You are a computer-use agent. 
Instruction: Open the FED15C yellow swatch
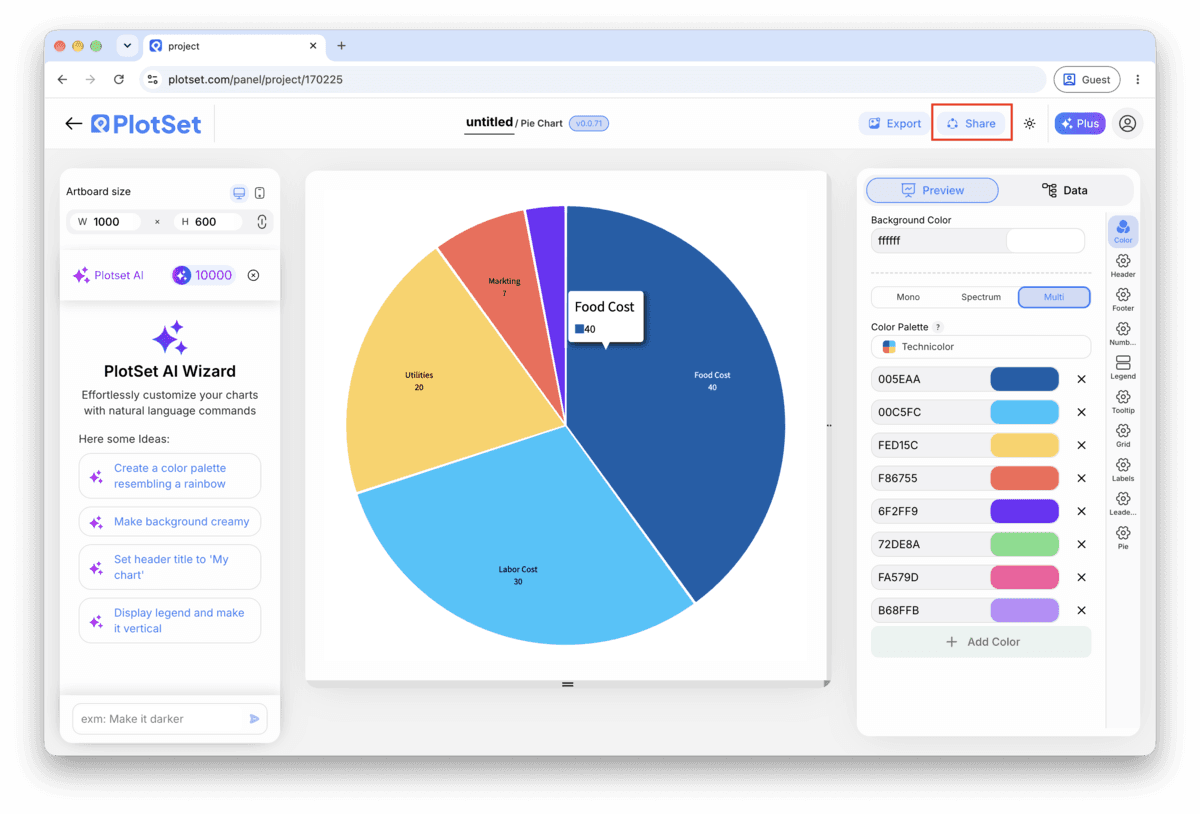click(x=1025, y=445)
